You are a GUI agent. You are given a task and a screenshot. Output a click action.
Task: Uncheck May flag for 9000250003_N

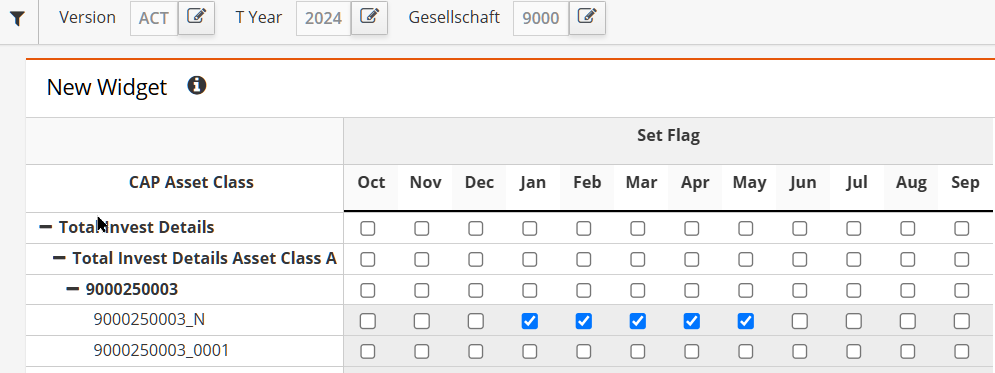746,322
